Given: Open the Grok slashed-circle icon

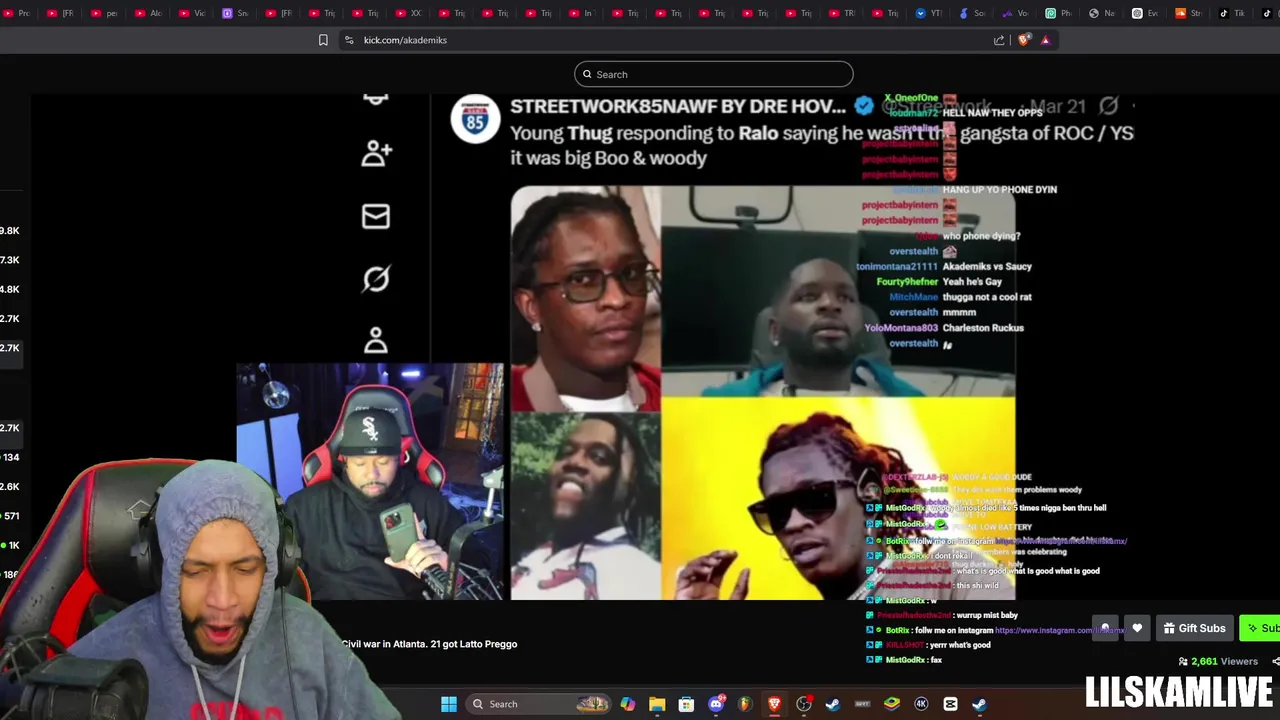Looking at the screenshot, I should (376, 279).
